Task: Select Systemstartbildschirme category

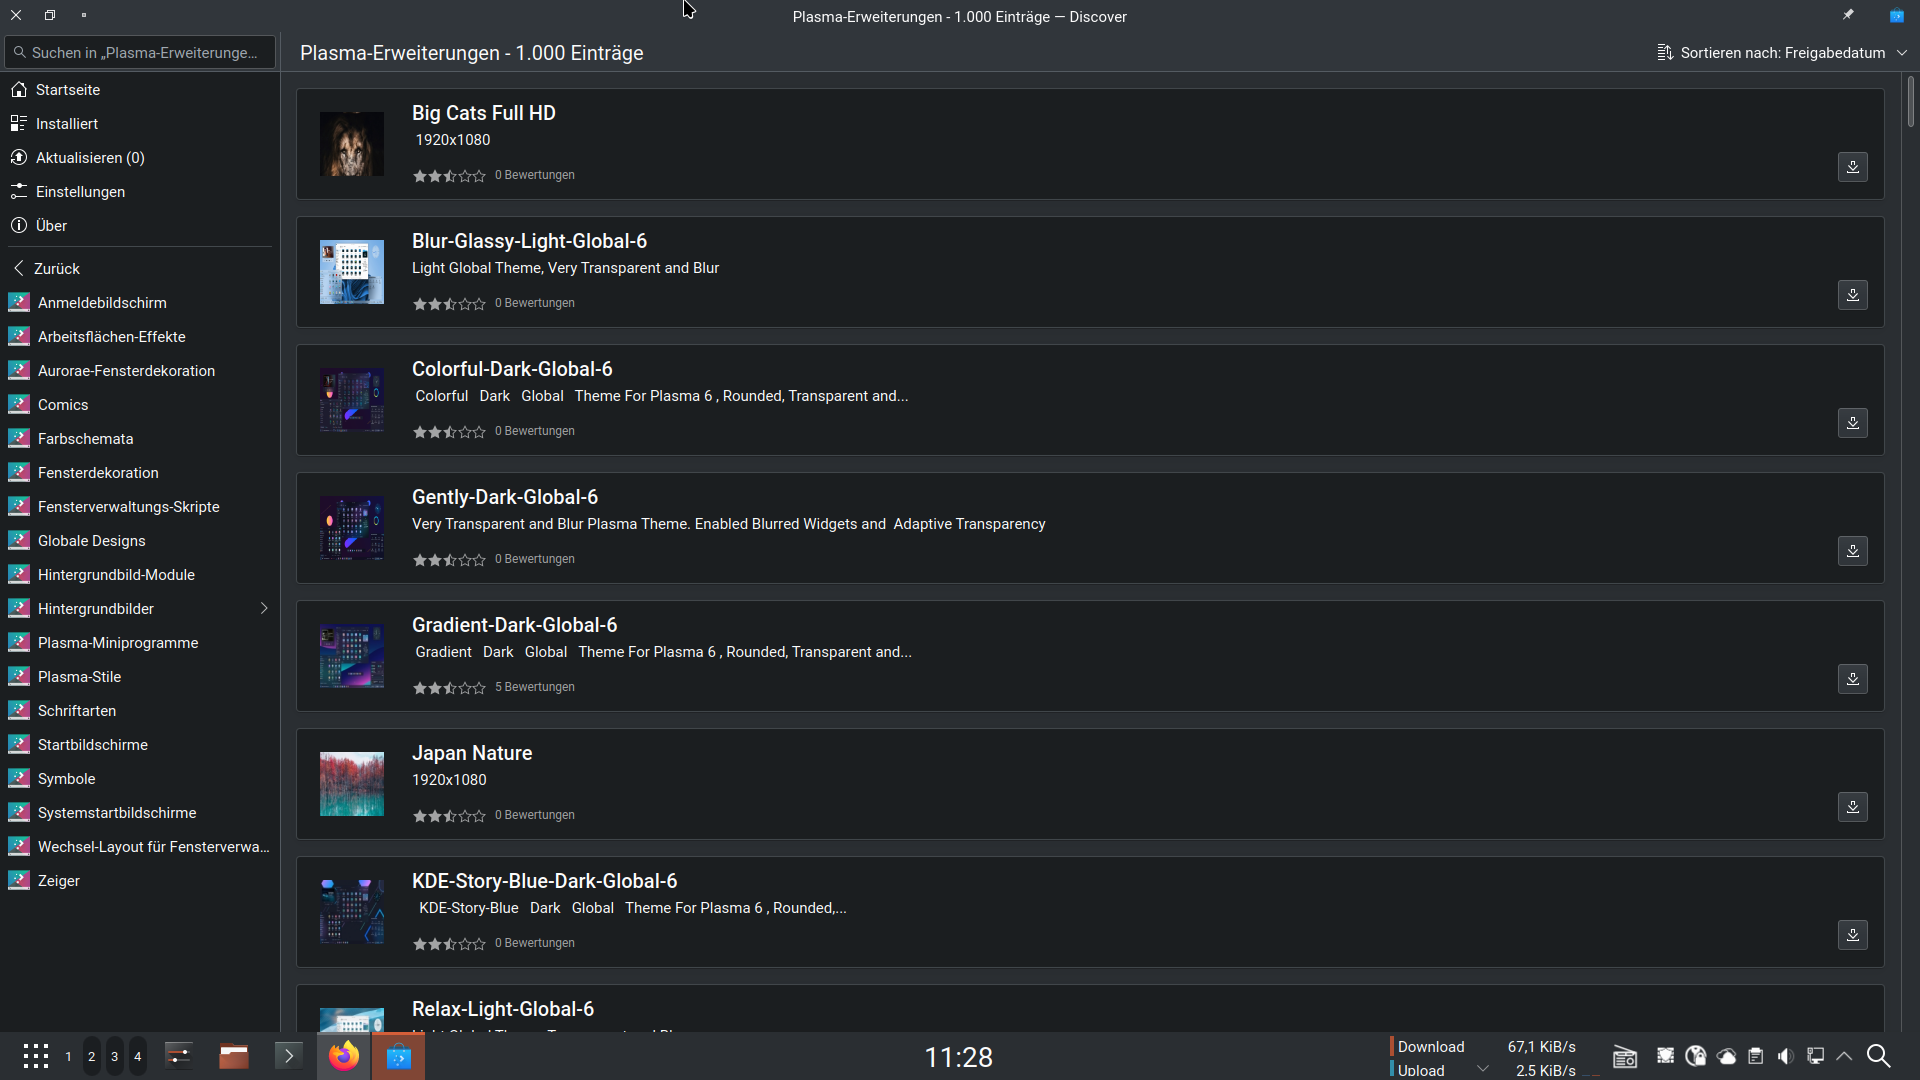Action: point(140,813)
